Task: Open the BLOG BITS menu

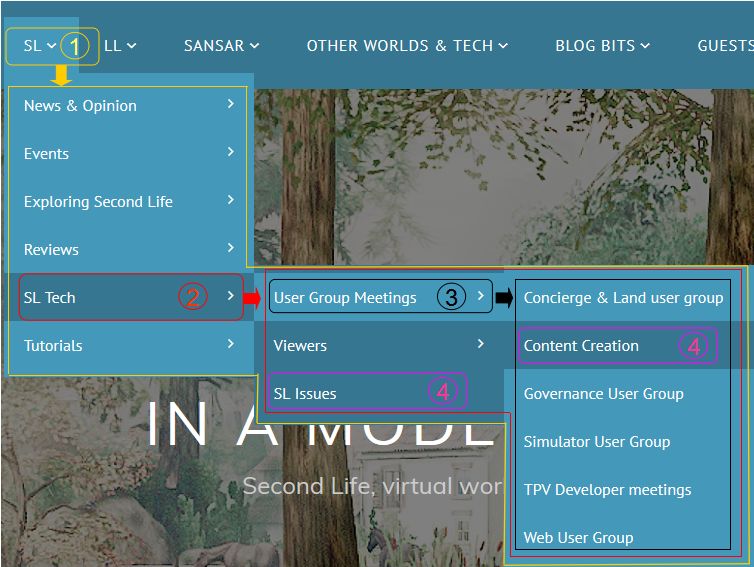Action: tap(602, 46)
